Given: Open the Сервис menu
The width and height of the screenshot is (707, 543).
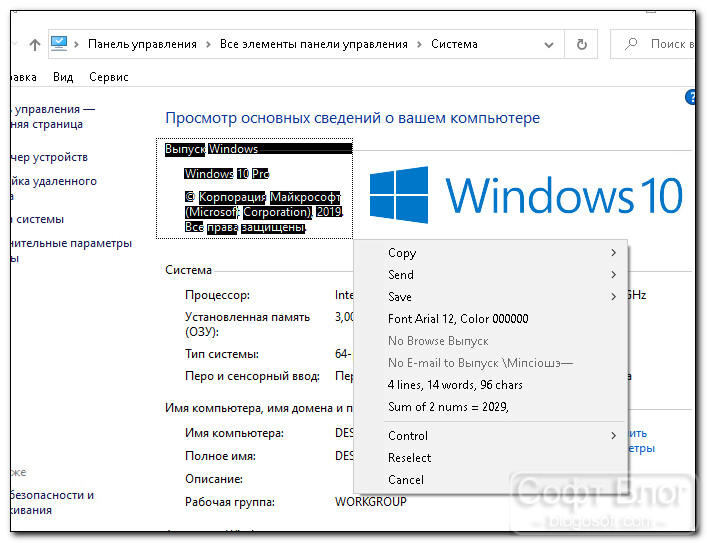Looking at the screenshot, I should [109, 77].
